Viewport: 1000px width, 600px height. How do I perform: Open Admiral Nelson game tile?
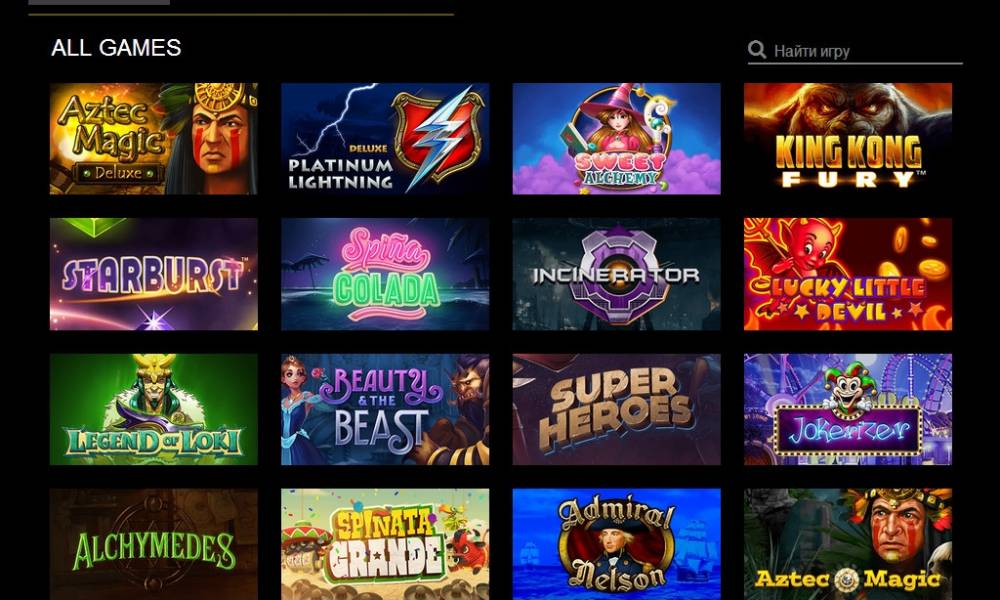pyautogui.click(x=617, y=545)
